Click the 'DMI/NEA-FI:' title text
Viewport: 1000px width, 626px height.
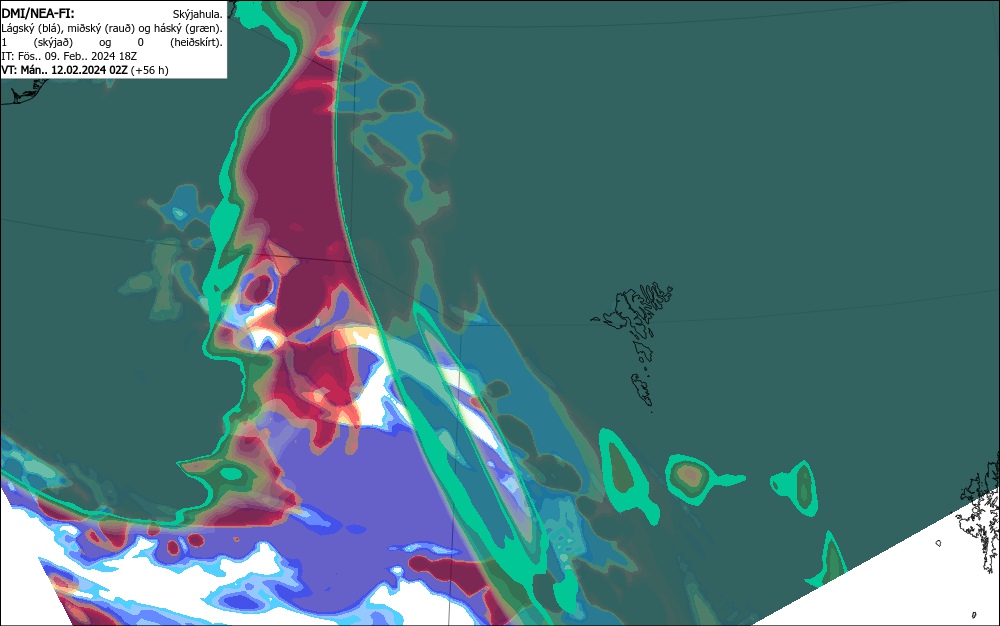38,13
